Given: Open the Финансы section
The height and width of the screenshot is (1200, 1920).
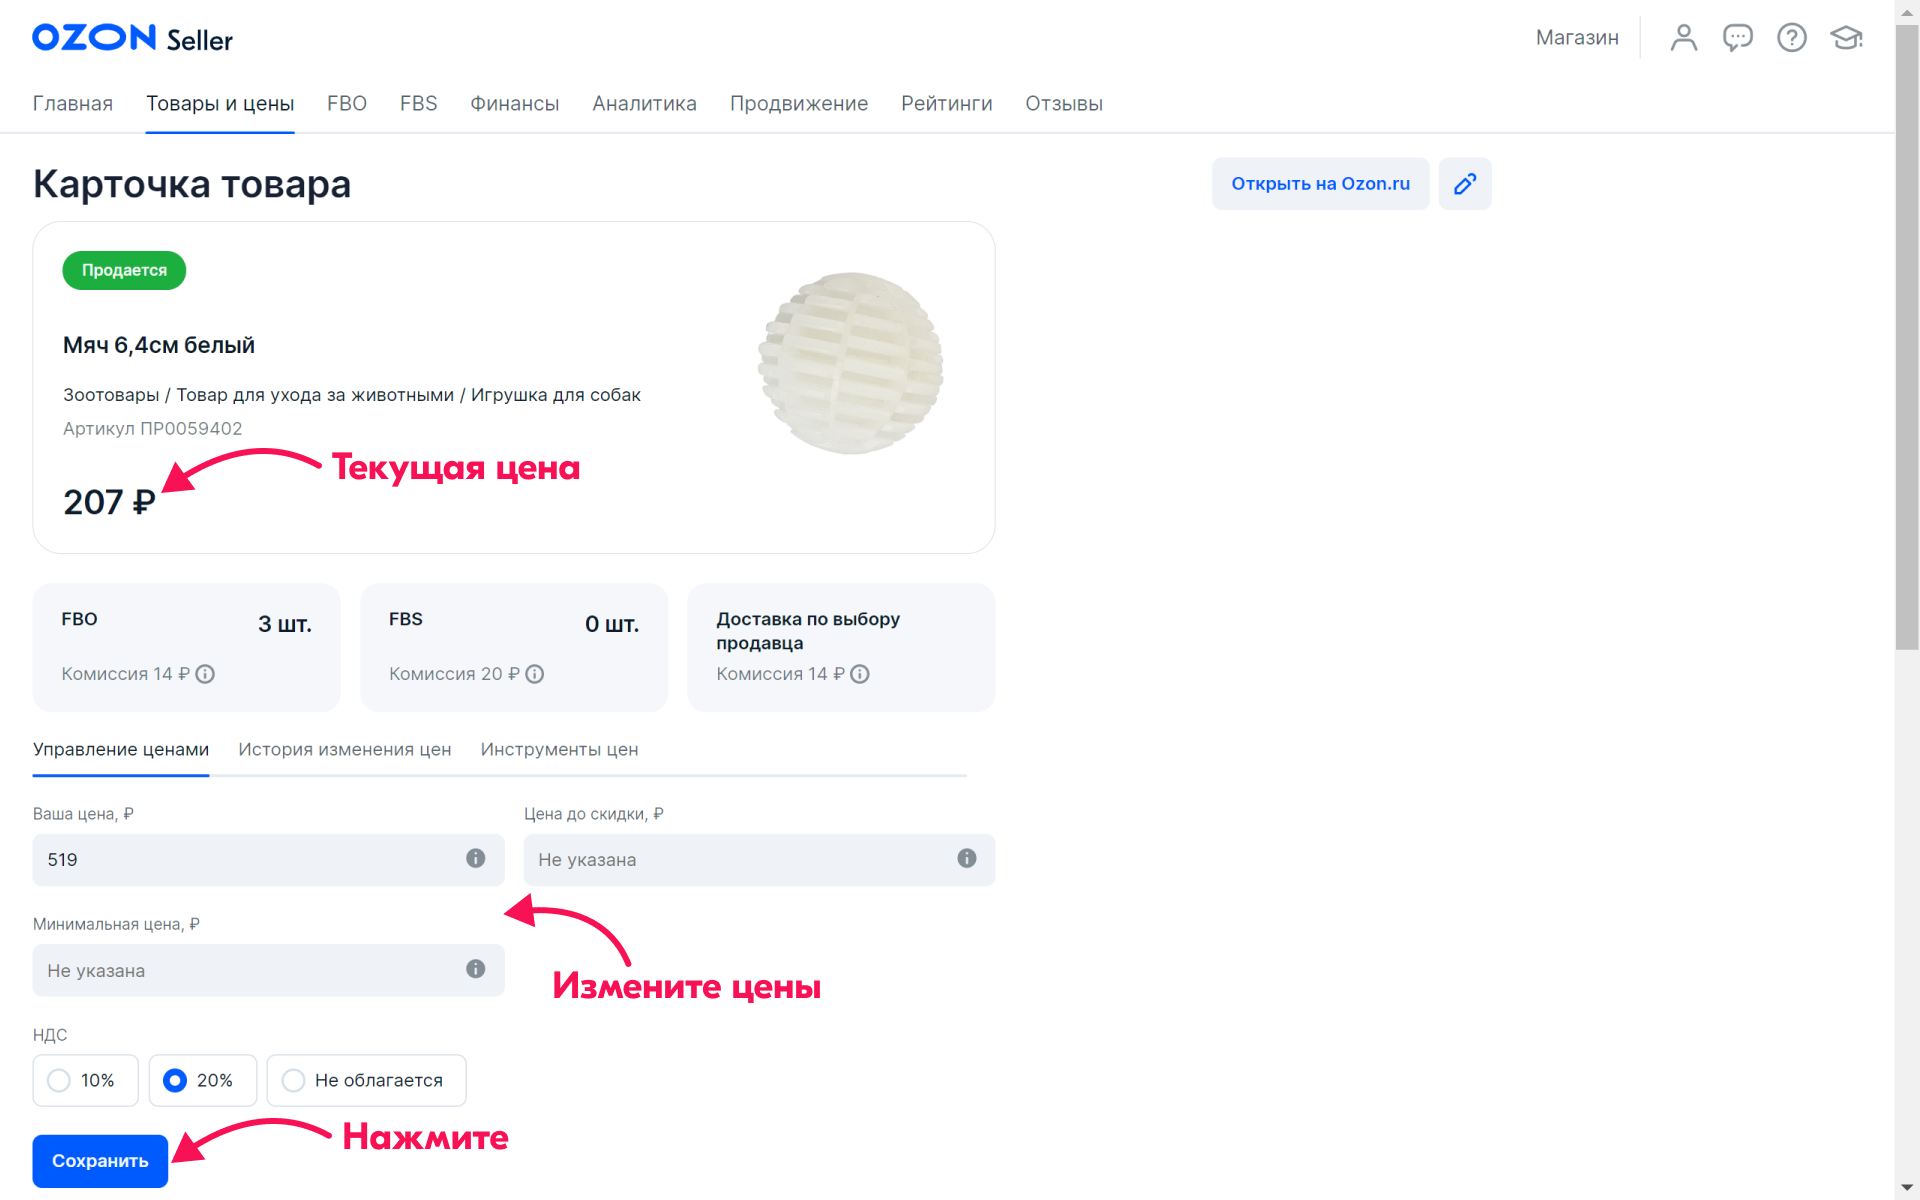Looking at the screenshot, I should [x=515, y=104].
